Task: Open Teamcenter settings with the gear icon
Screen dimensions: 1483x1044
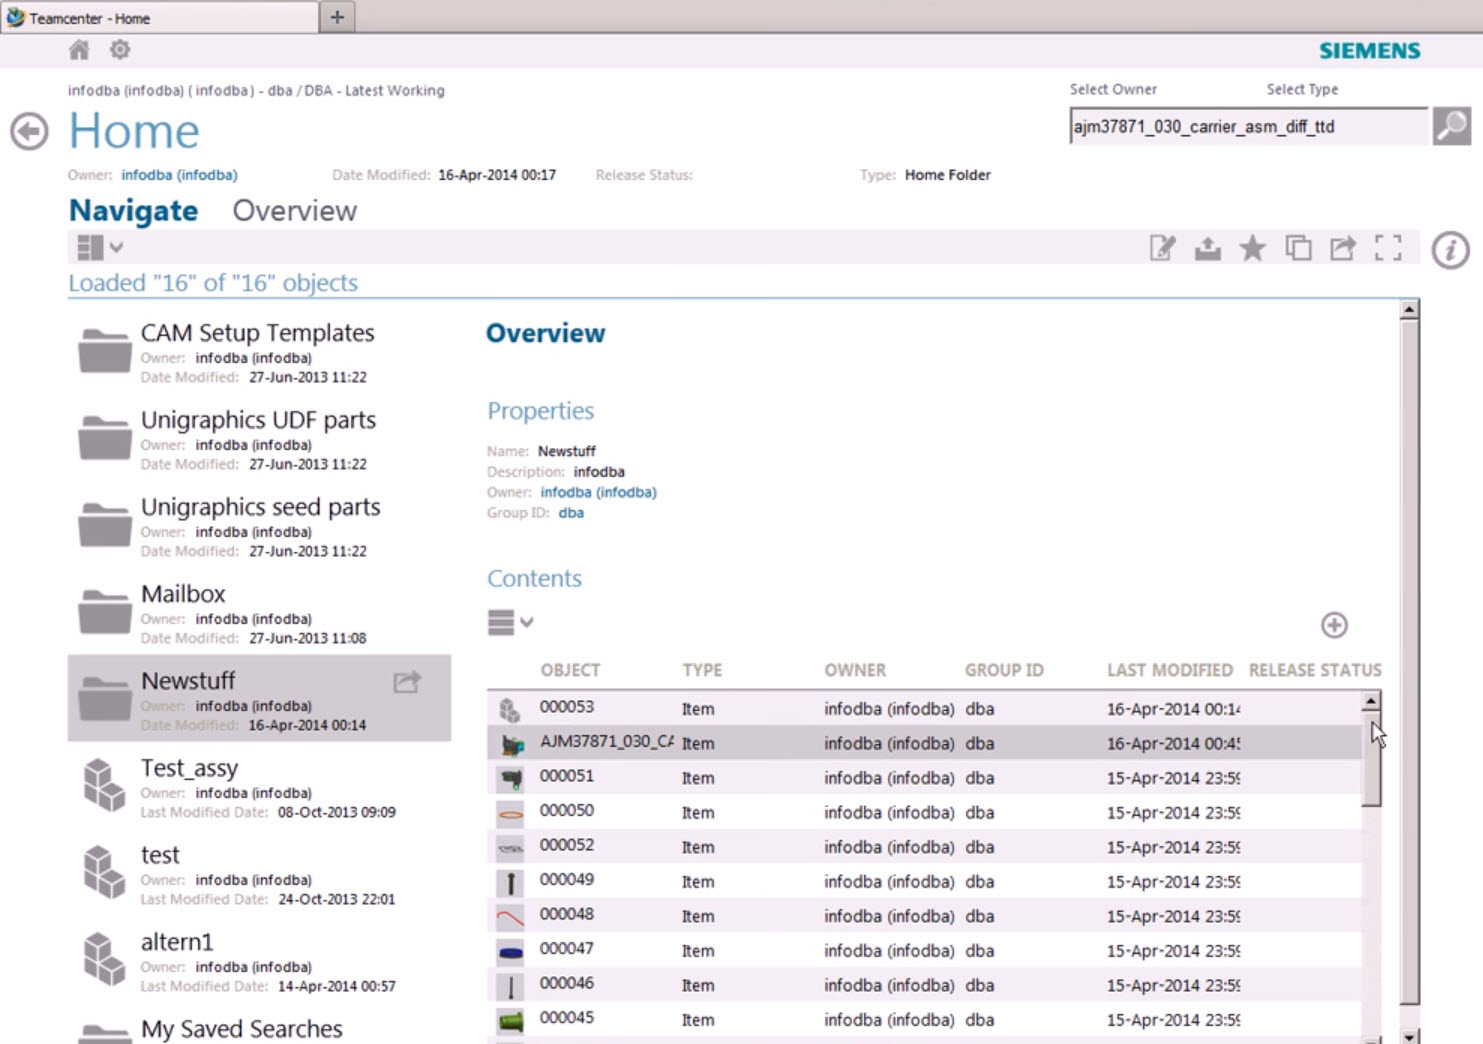Action: click(120, 50)
